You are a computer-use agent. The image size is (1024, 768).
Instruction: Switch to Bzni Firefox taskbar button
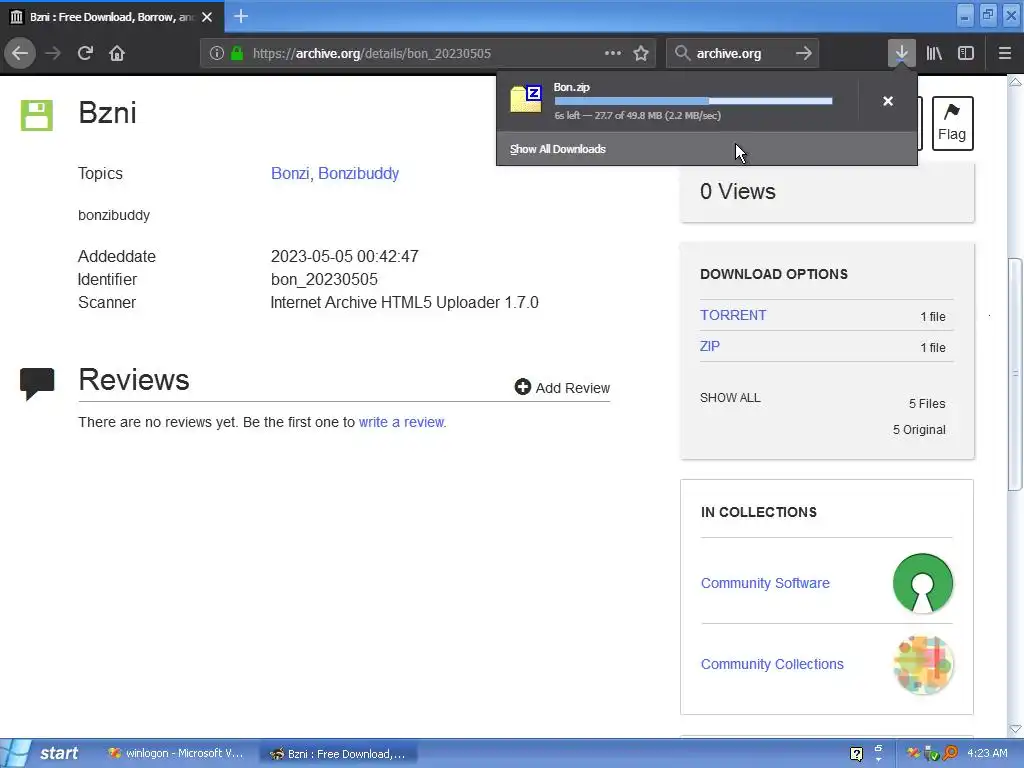tap(338, 754)
